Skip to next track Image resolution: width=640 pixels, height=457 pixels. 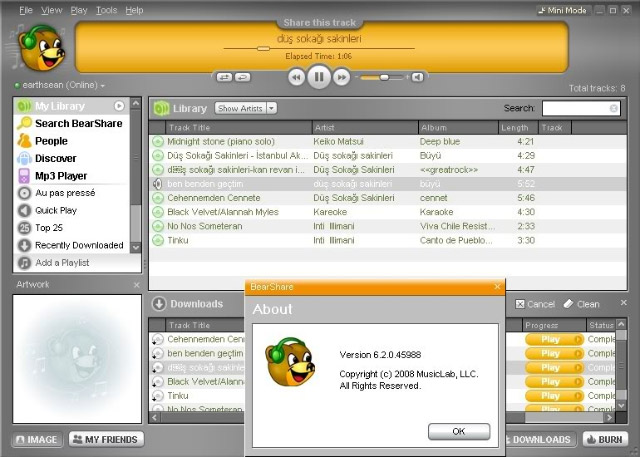click(341, 77)
